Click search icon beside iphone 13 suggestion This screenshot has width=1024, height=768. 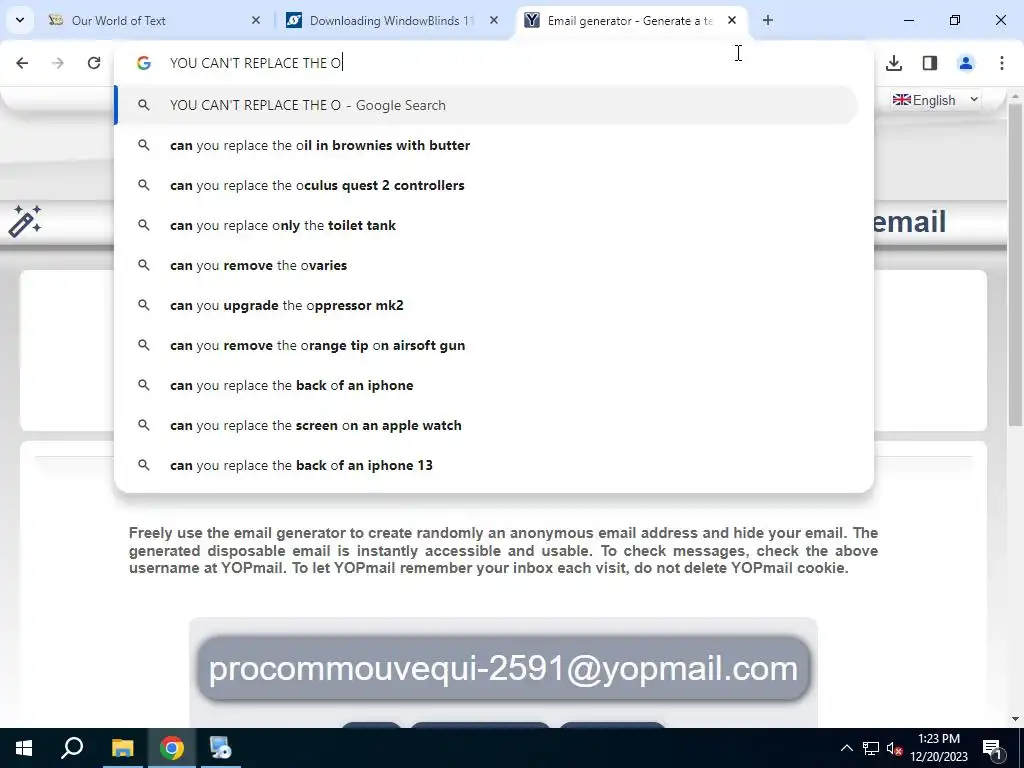click(x=144, y=465)
